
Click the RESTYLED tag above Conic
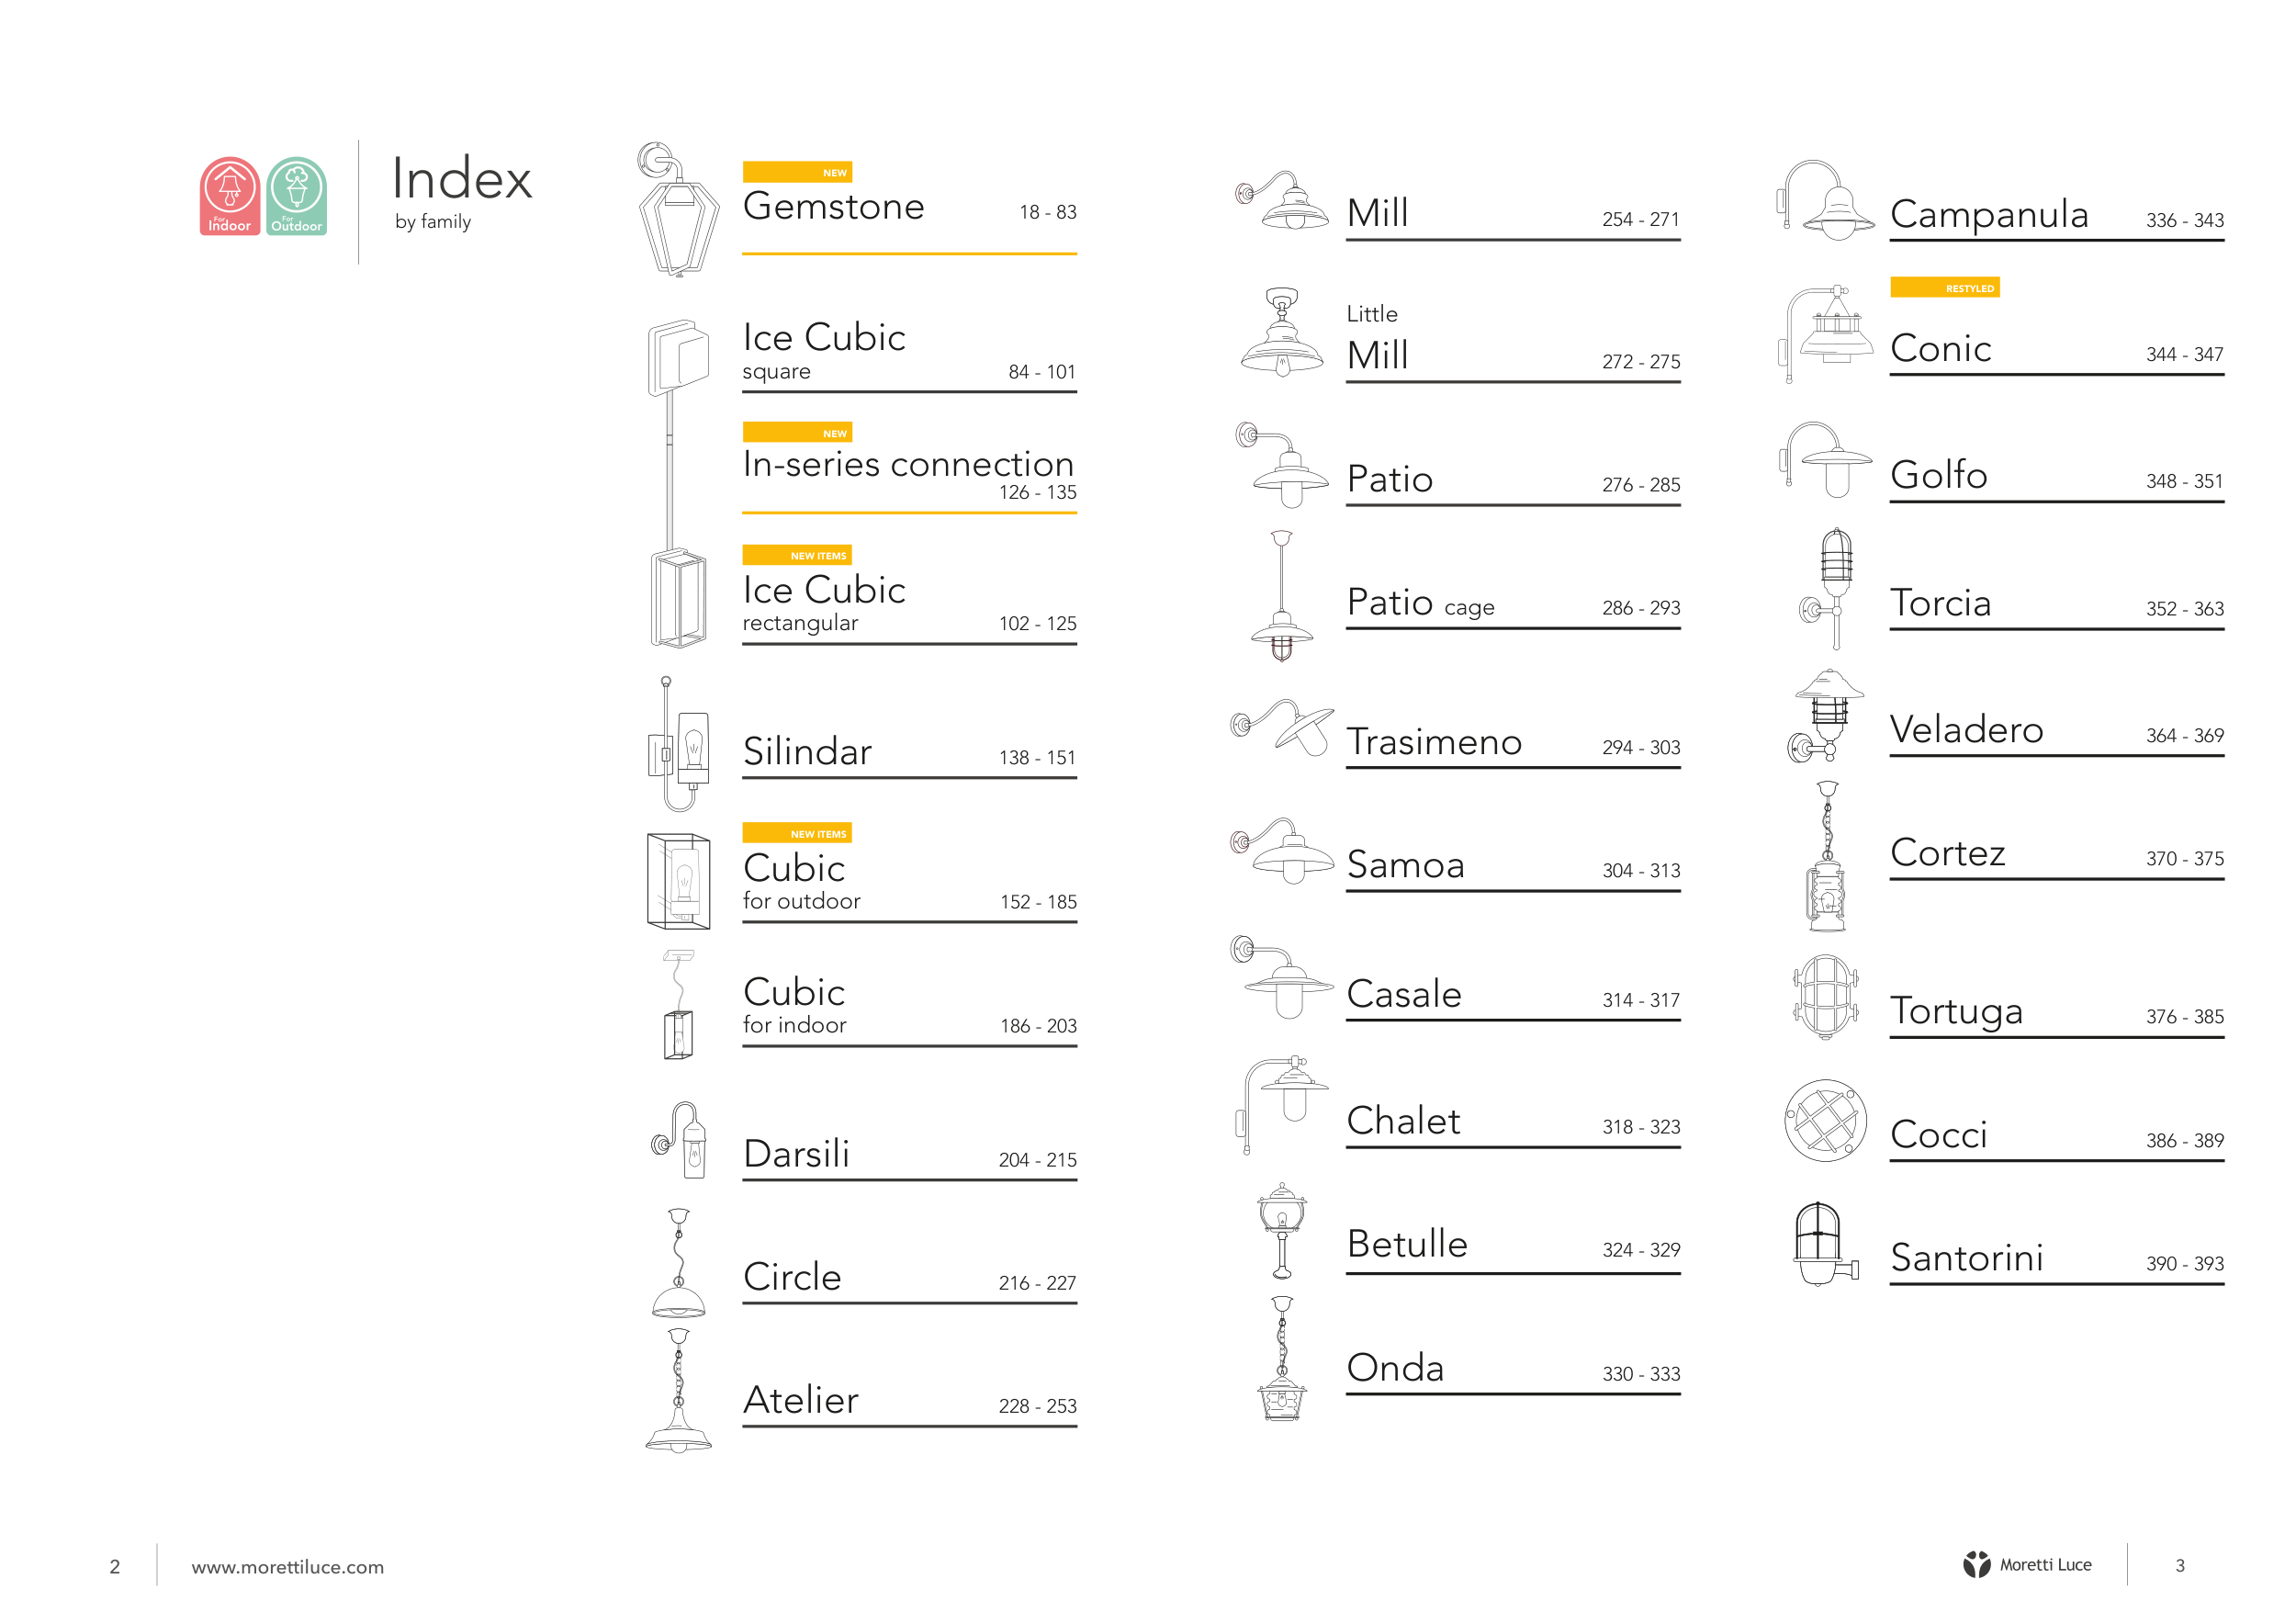point(1944,288)
